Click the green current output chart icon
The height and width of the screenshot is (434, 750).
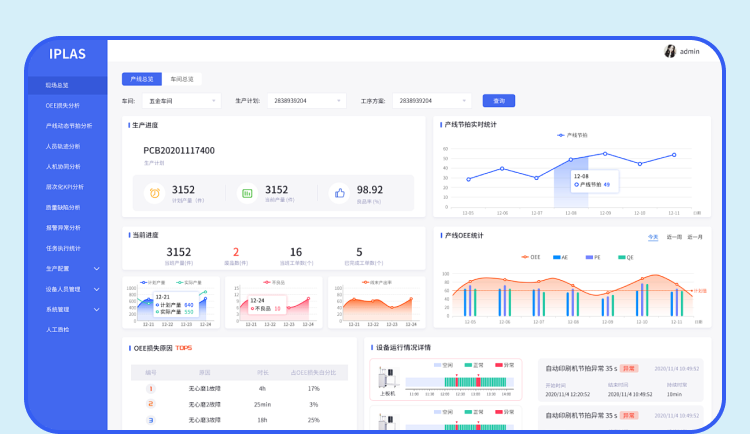click(247, 193)
